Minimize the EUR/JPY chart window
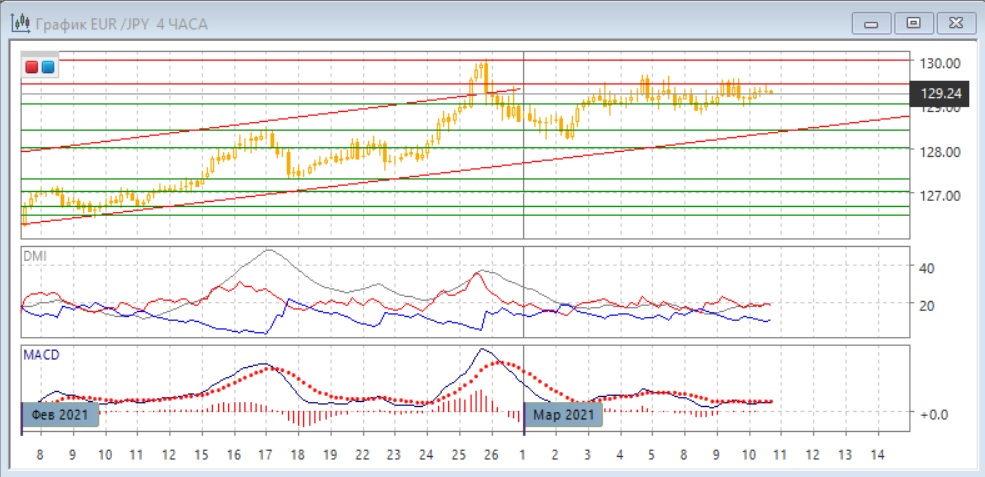This screenshot has height=477, width=985. (871, 24)
